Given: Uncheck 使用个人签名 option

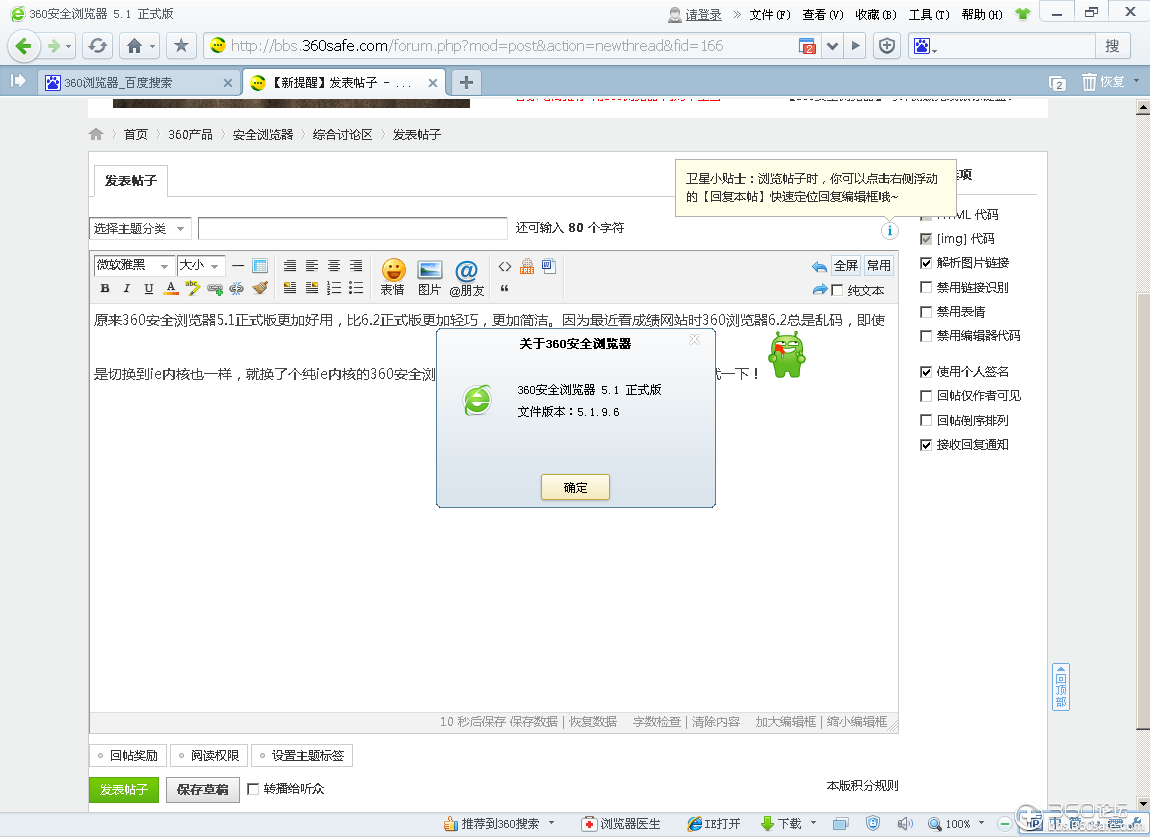Looking at the screenshot, I should tap(926, 372).
